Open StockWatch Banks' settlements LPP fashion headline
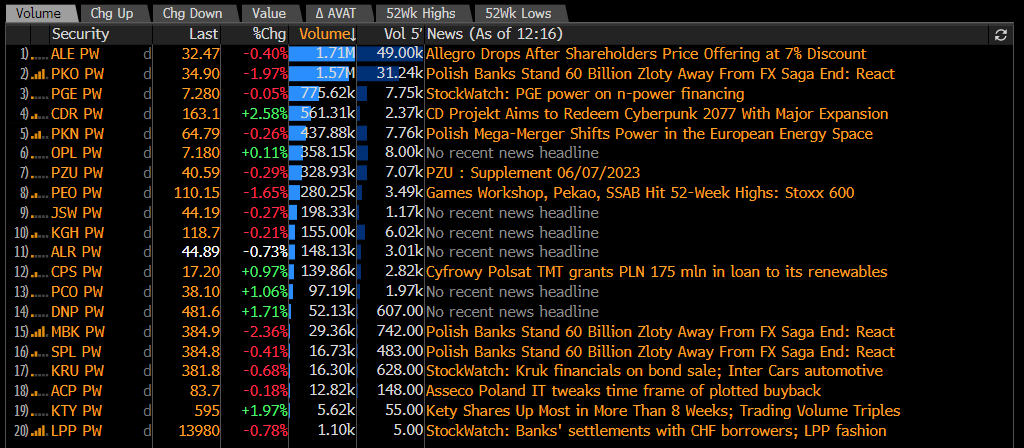 (656, 432)
